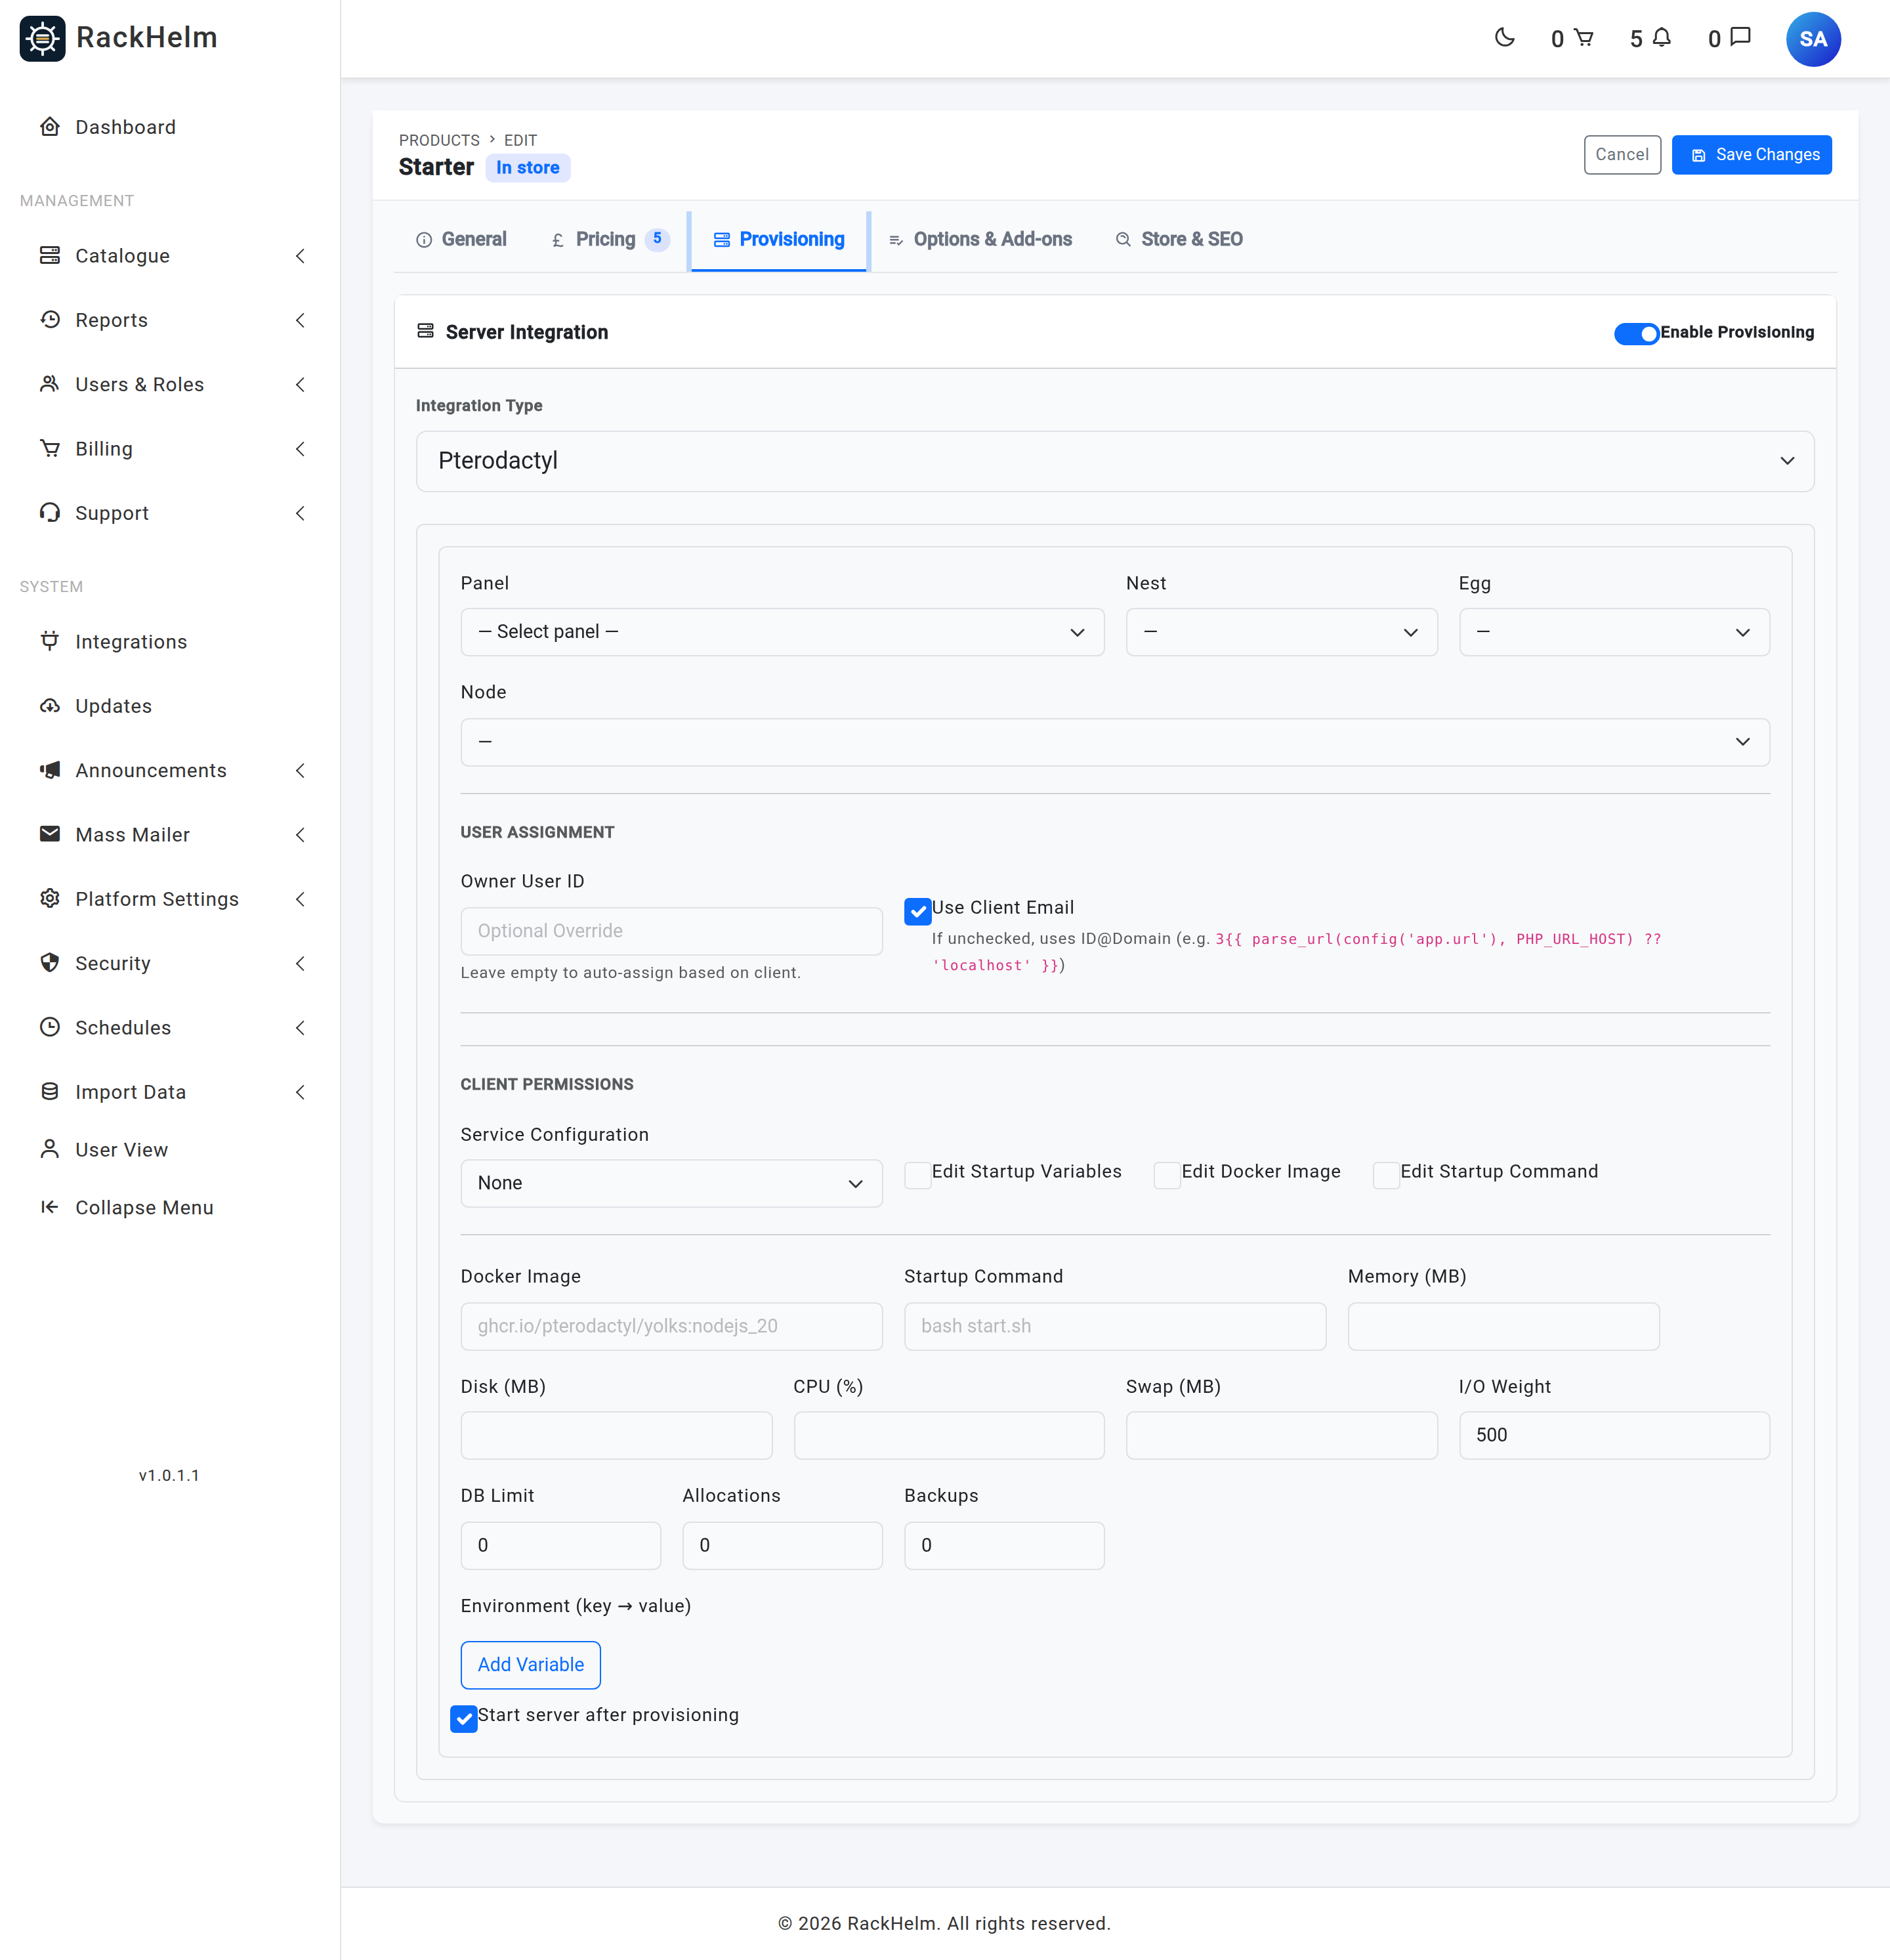Click the Updates cloud icon

click(49, 706)
